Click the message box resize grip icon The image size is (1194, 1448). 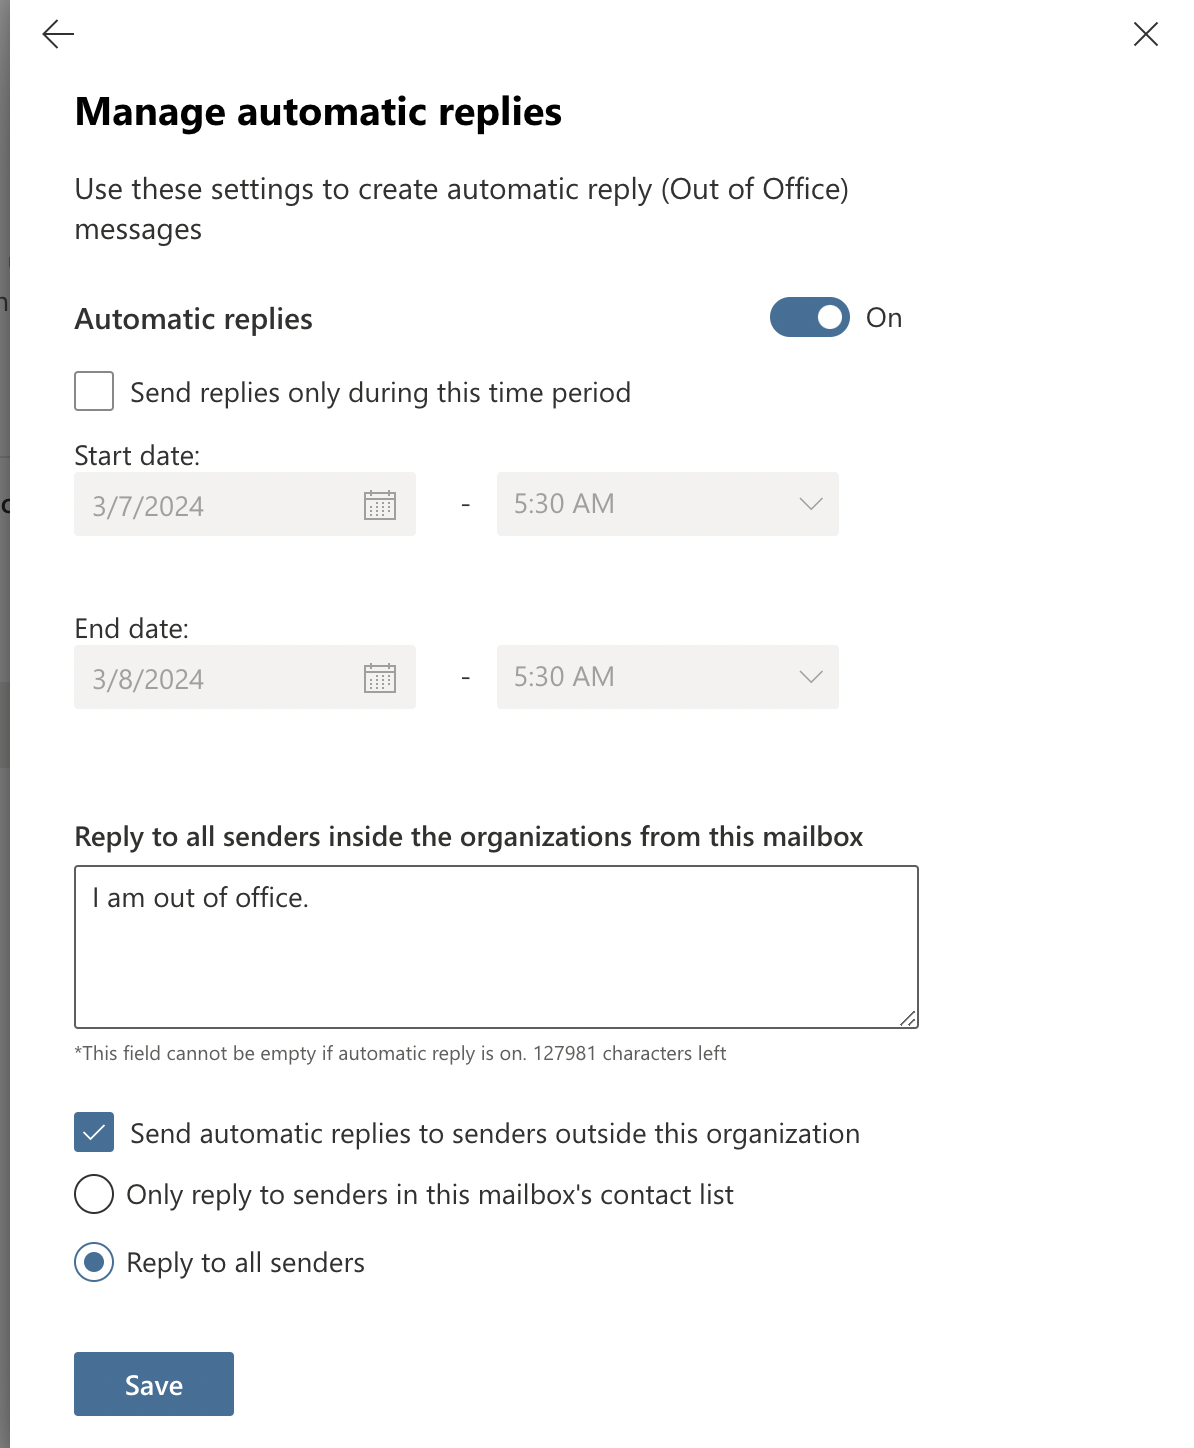coord(908,1018)
